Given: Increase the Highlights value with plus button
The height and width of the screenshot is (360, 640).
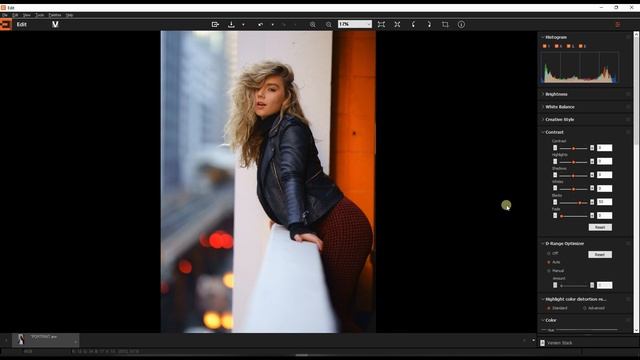Looking at the screenshot, I should point(592,162).
